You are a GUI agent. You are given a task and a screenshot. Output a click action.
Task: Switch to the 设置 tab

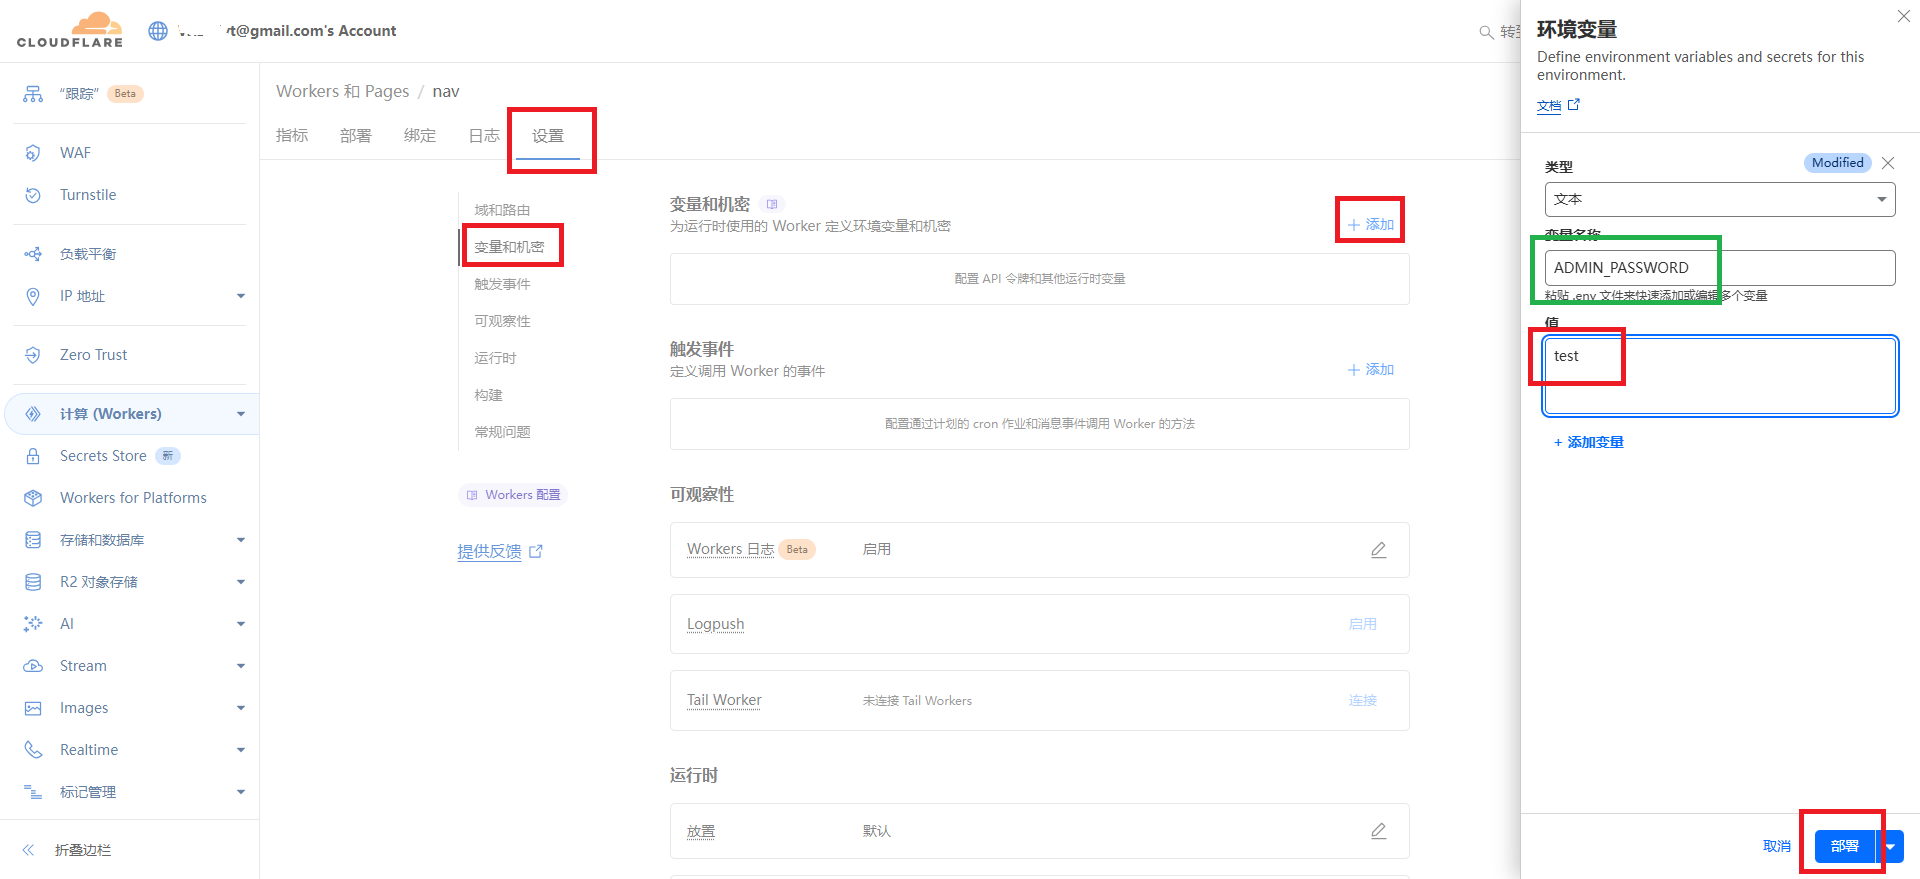tap(547, 136)
